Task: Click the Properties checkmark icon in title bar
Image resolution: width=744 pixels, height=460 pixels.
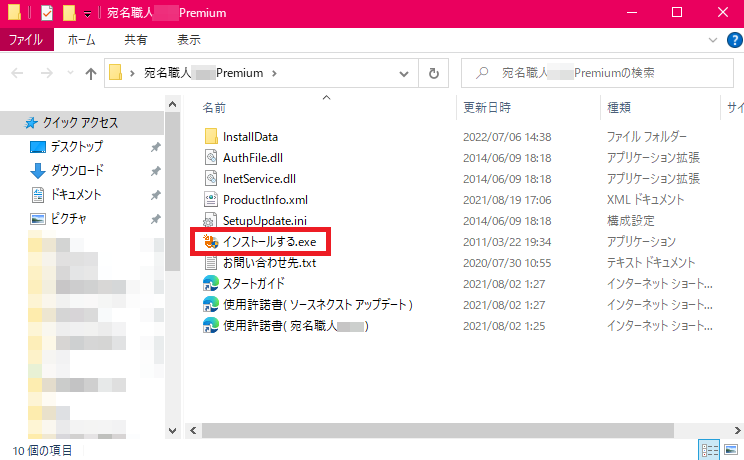Action: pos(46,13)
